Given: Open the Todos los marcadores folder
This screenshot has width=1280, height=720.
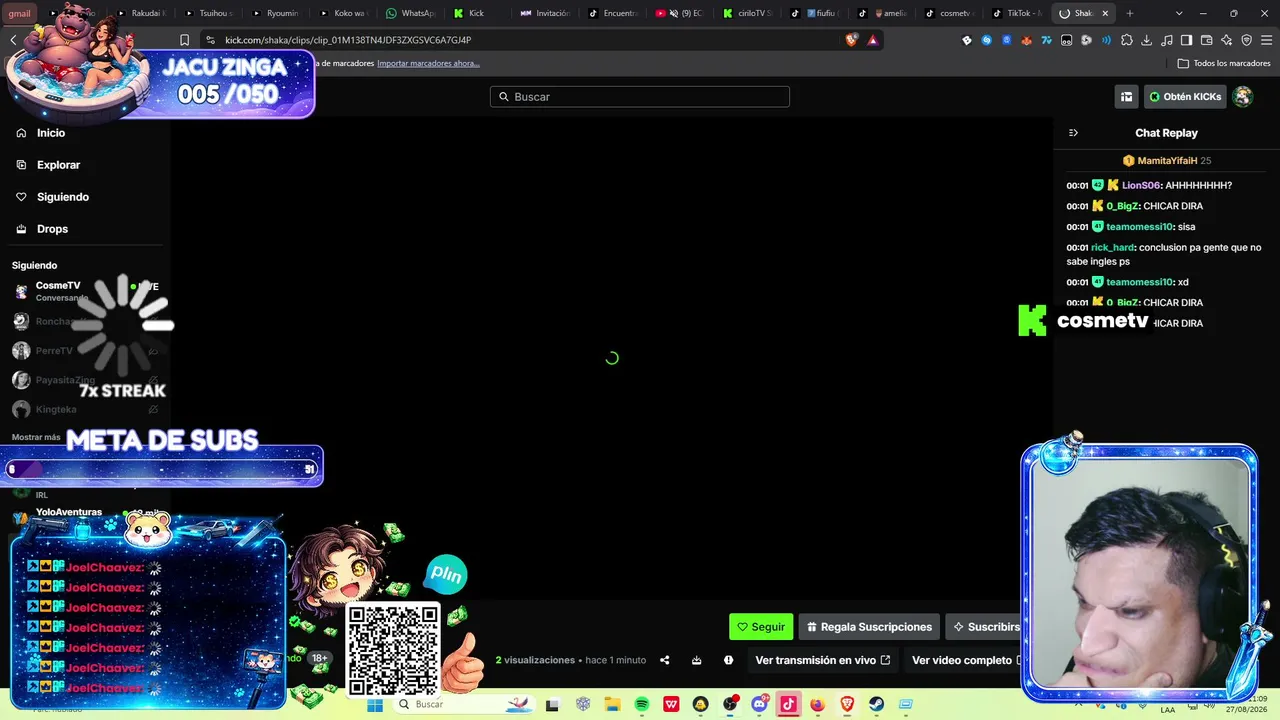Looking at the screenshot, I should click(x=1224, y=63).
